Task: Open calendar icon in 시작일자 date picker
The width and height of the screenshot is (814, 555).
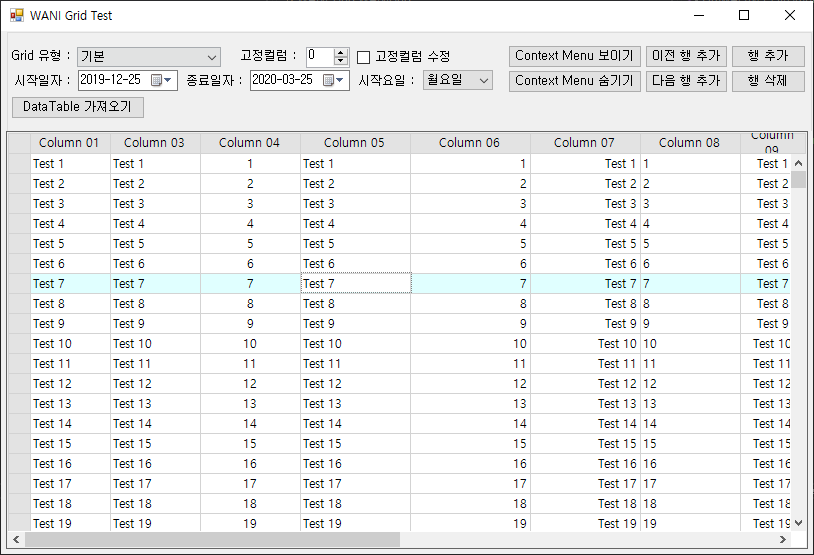Action: (x=161, y=80)
